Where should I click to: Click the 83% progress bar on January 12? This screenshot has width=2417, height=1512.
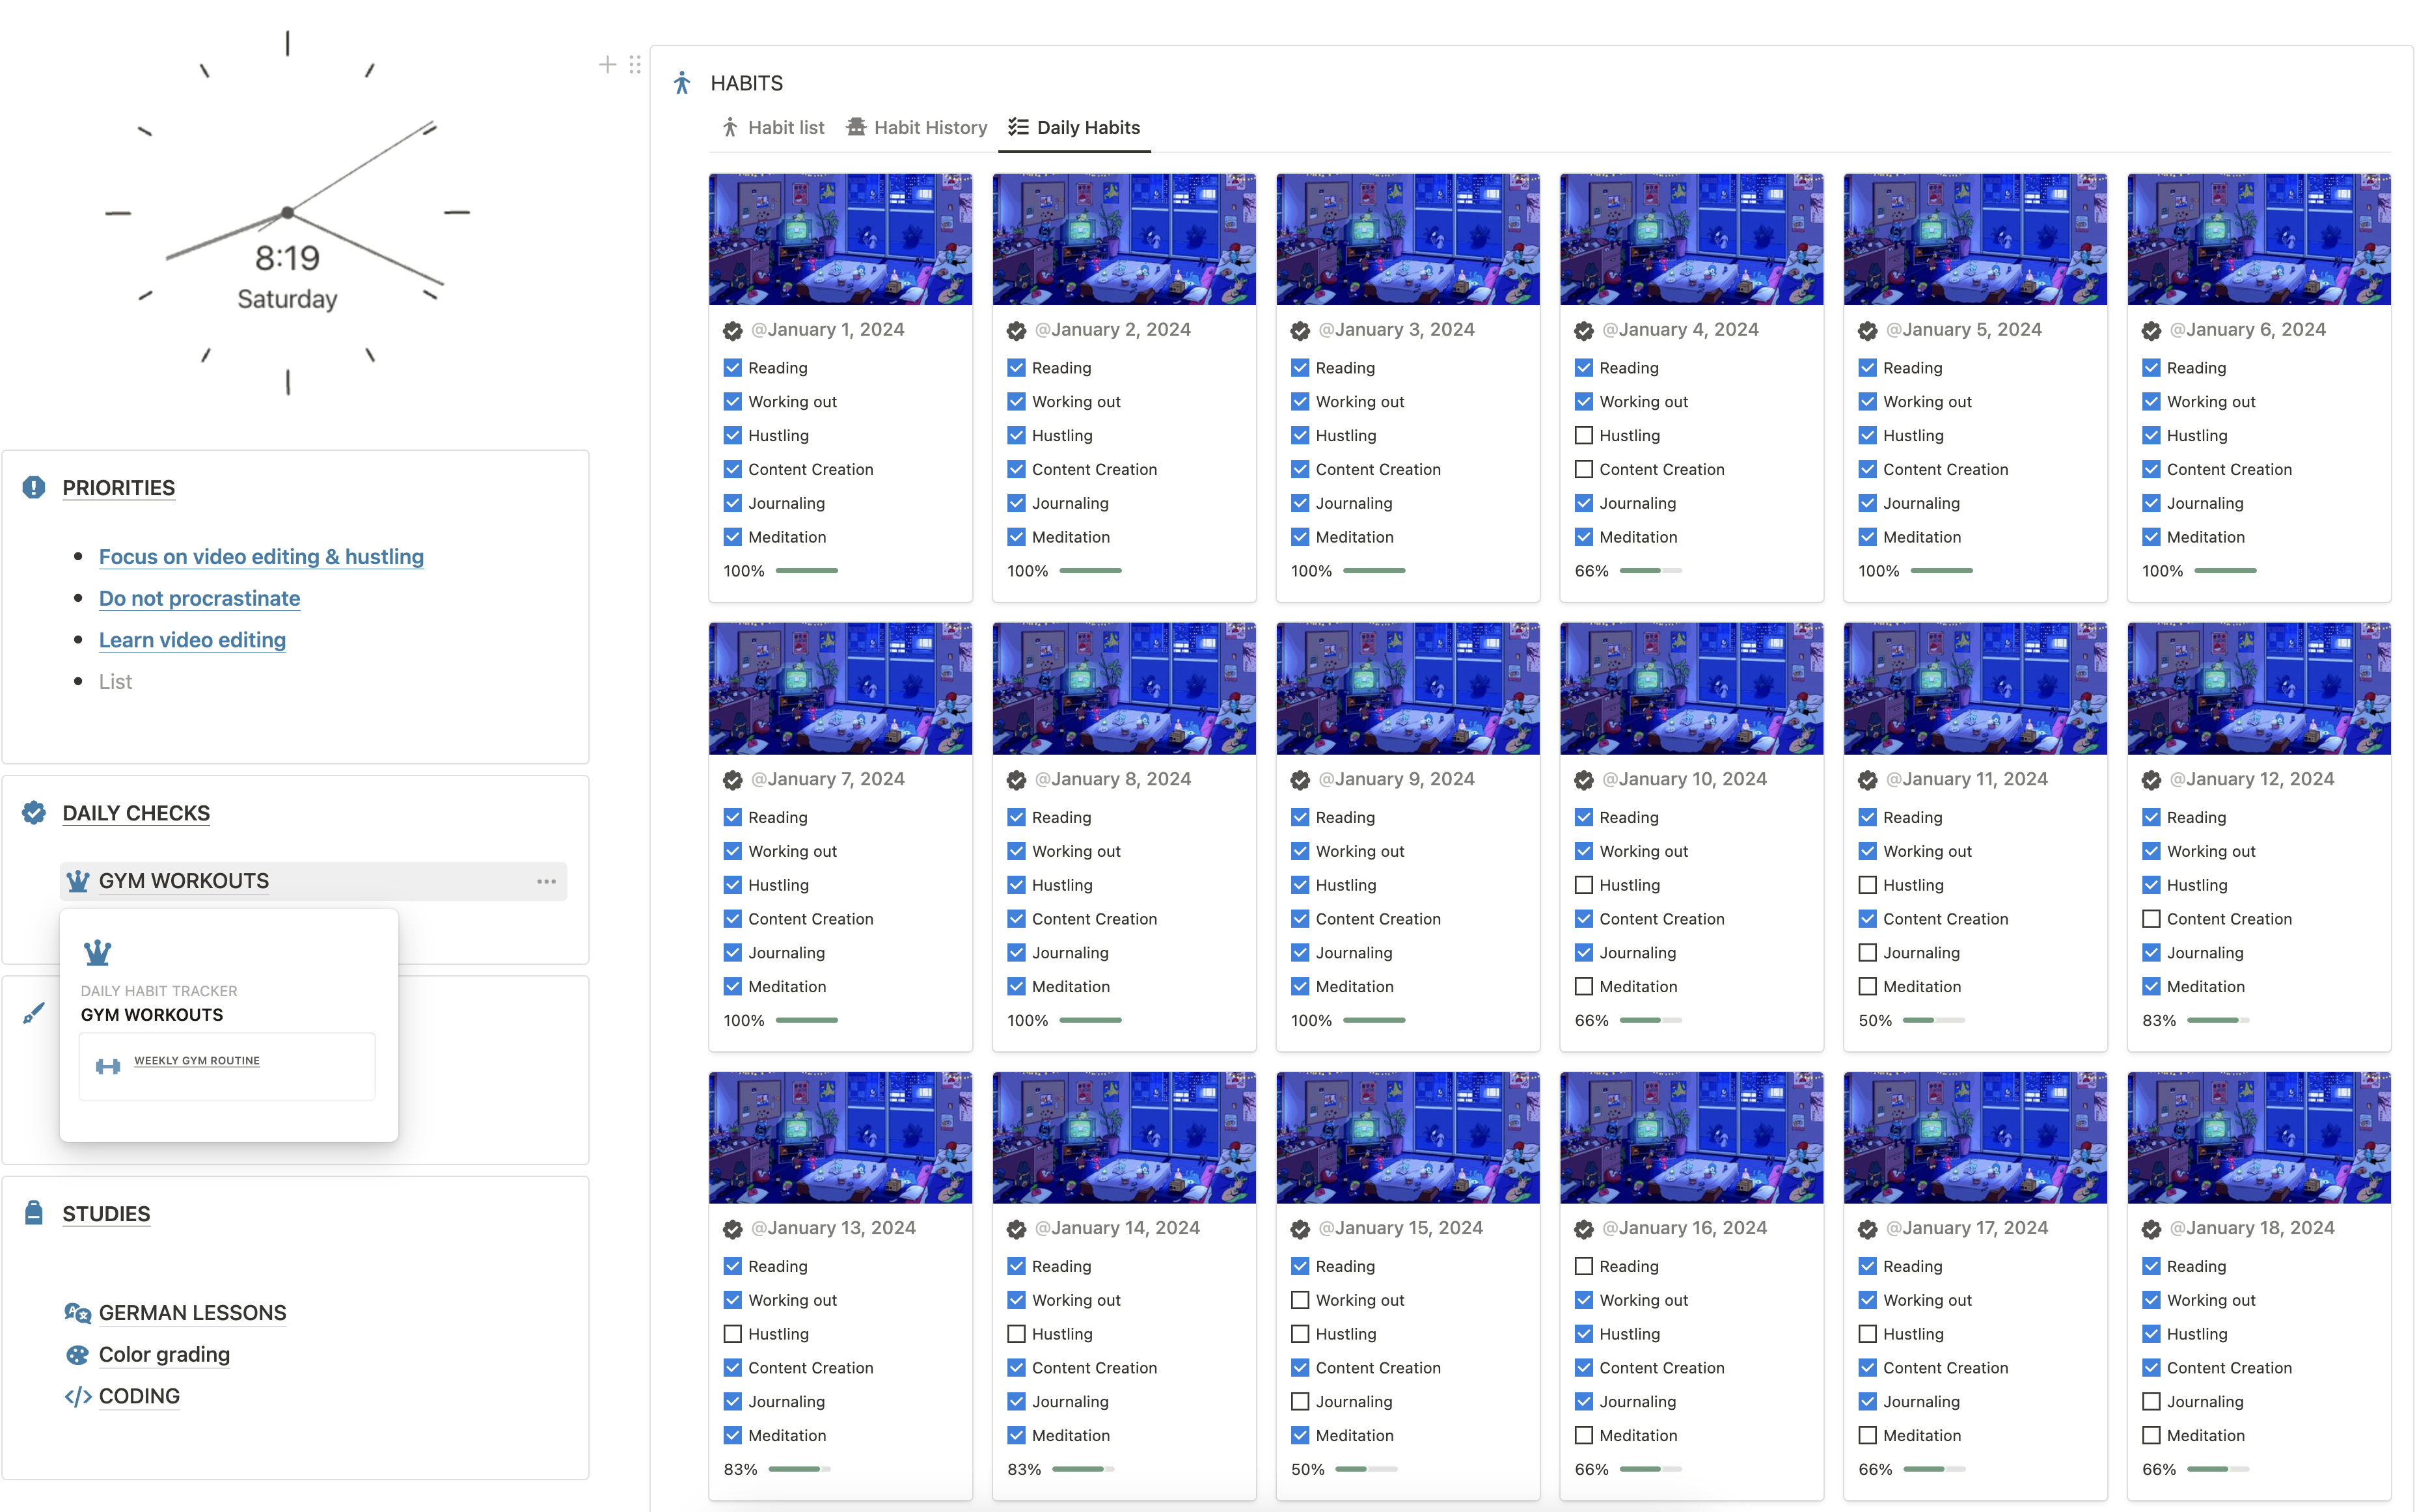point(2218,1021)
